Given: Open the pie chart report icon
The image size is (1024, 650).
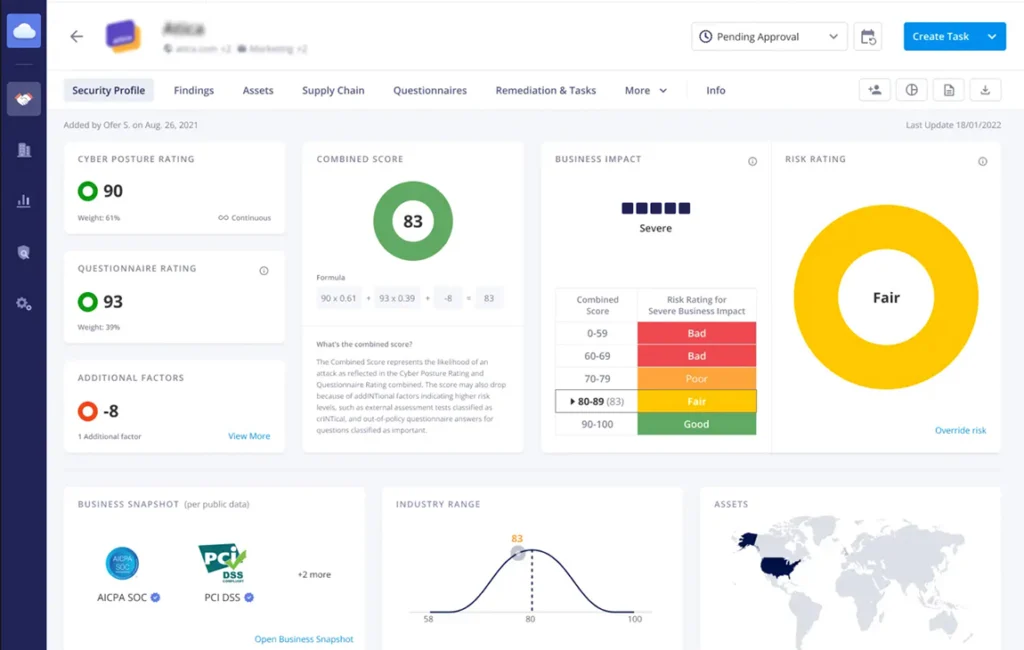Looking at the screenshot, I should 911,89.
